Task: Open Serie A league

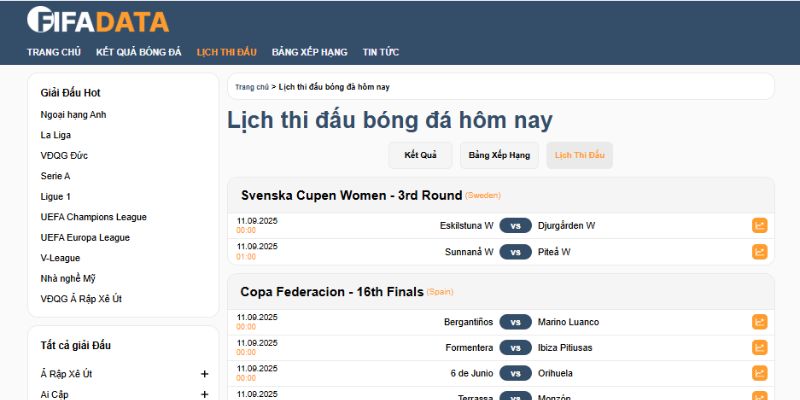Action: coord(56,176)
